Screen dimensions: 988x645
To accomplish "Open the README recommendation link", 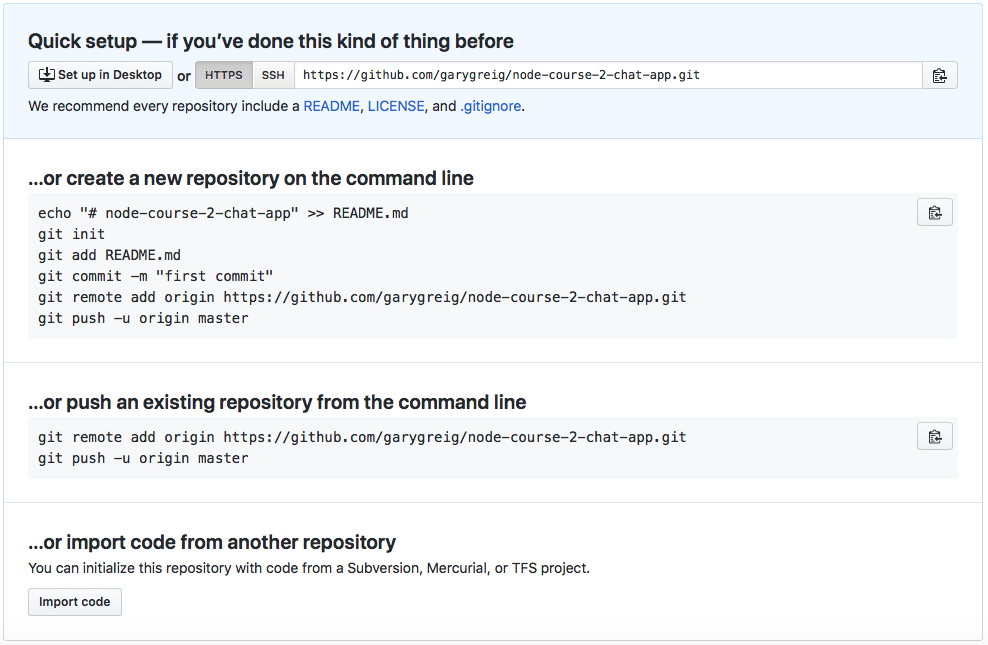I will pos(331,106).
